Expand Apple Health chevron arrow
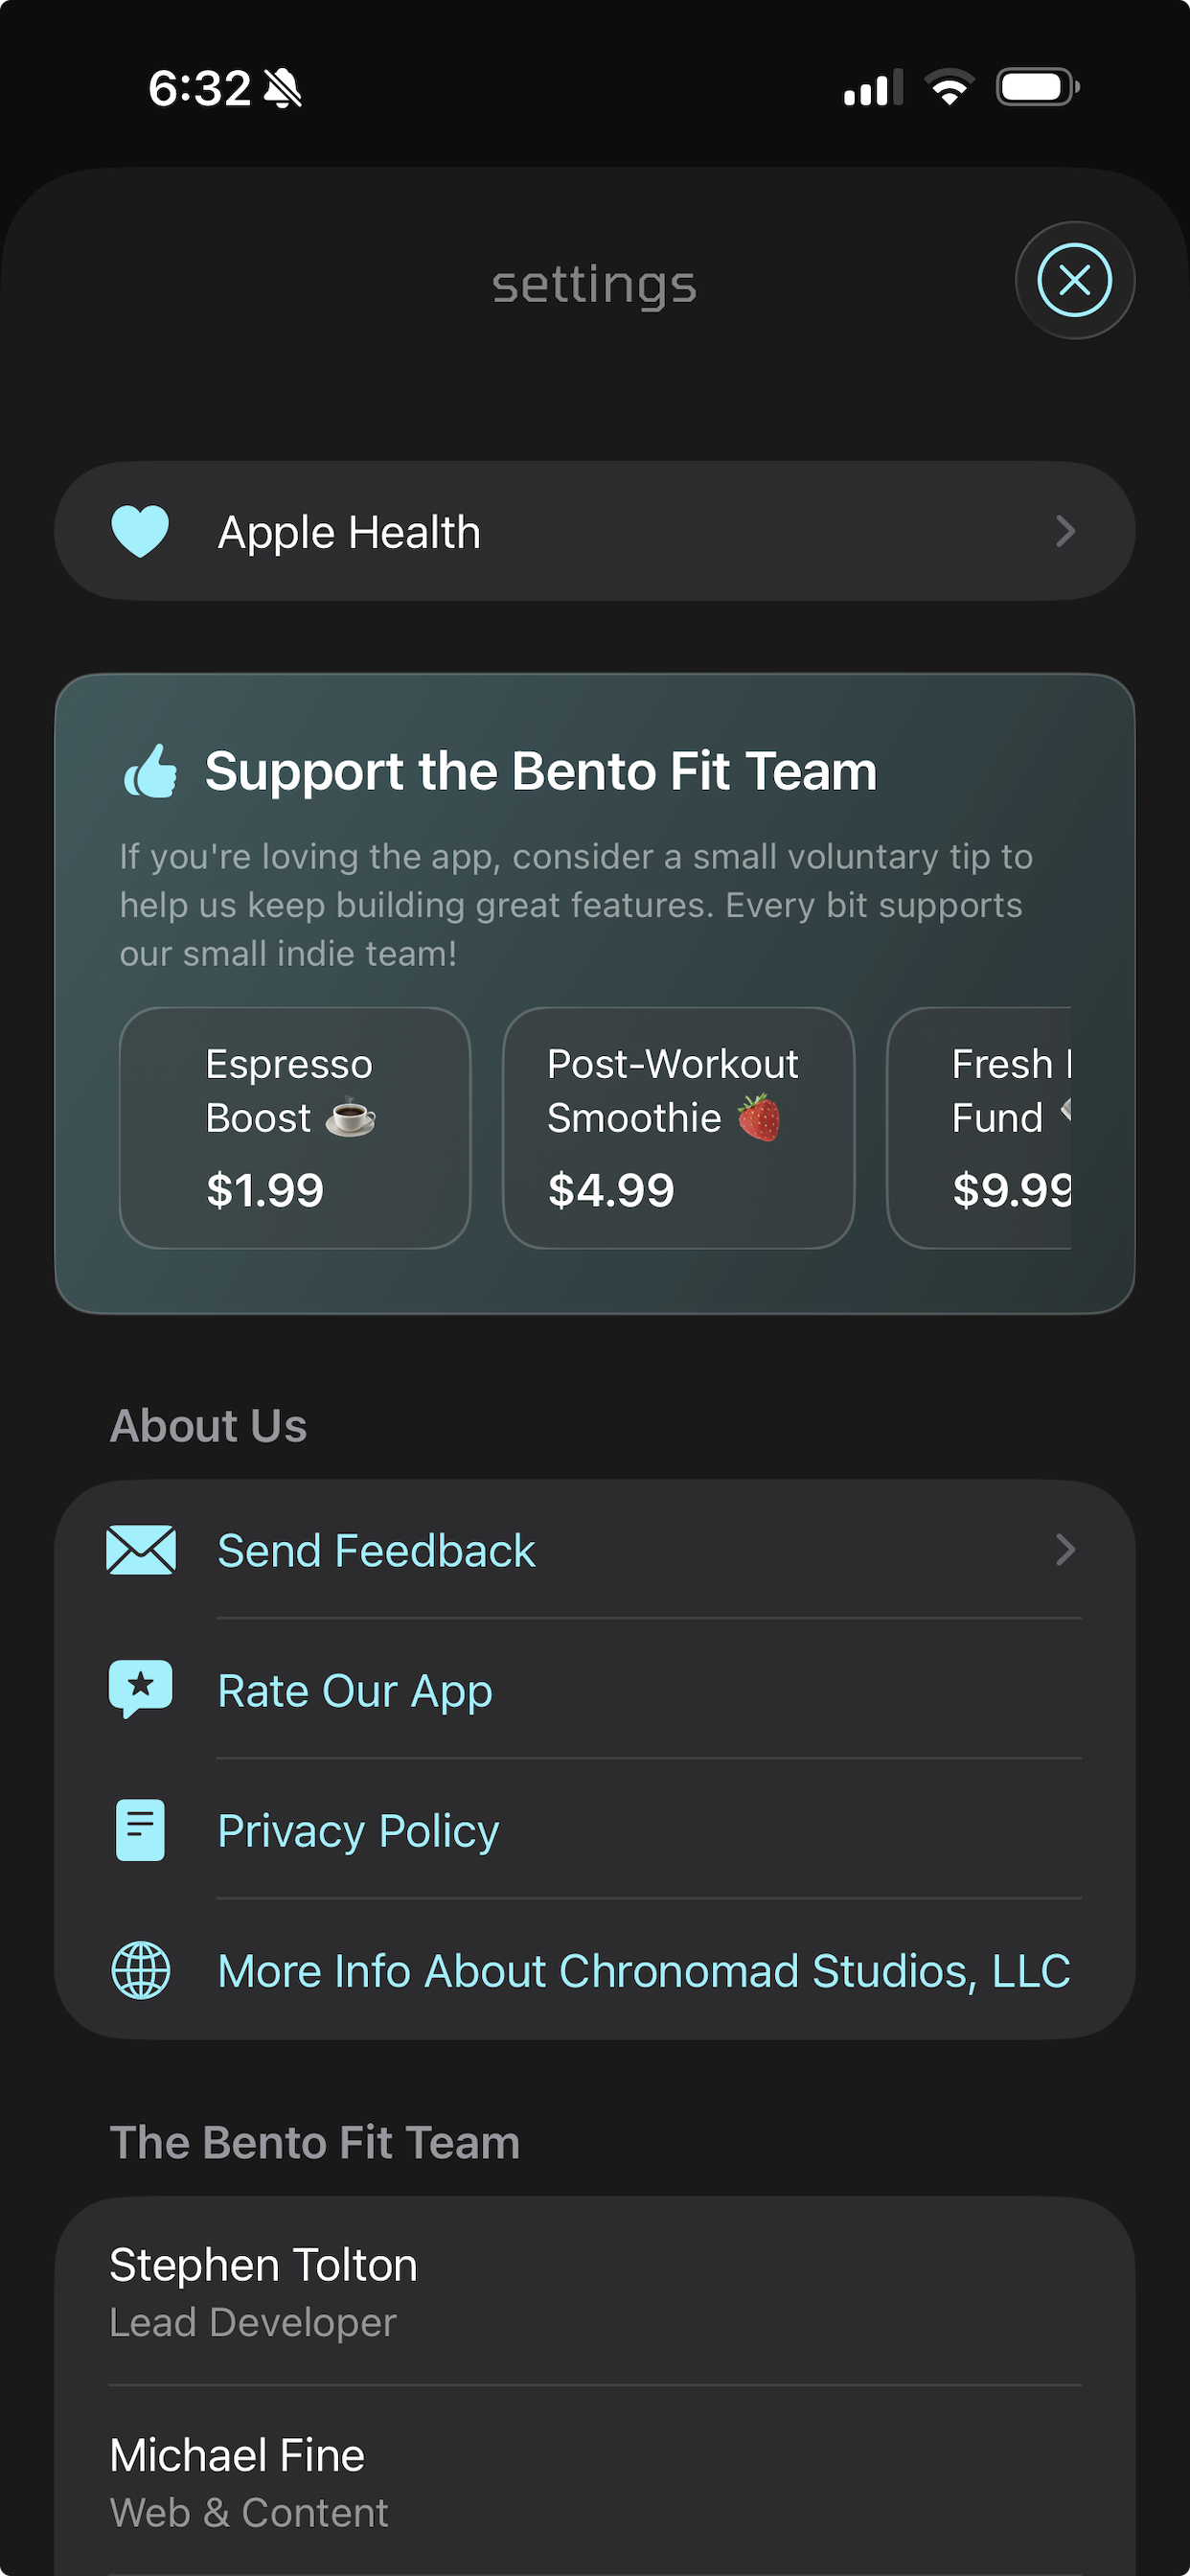The width and height of the screenshot is (1190, 2576). pyautogui.click(x=1065, y=531)
